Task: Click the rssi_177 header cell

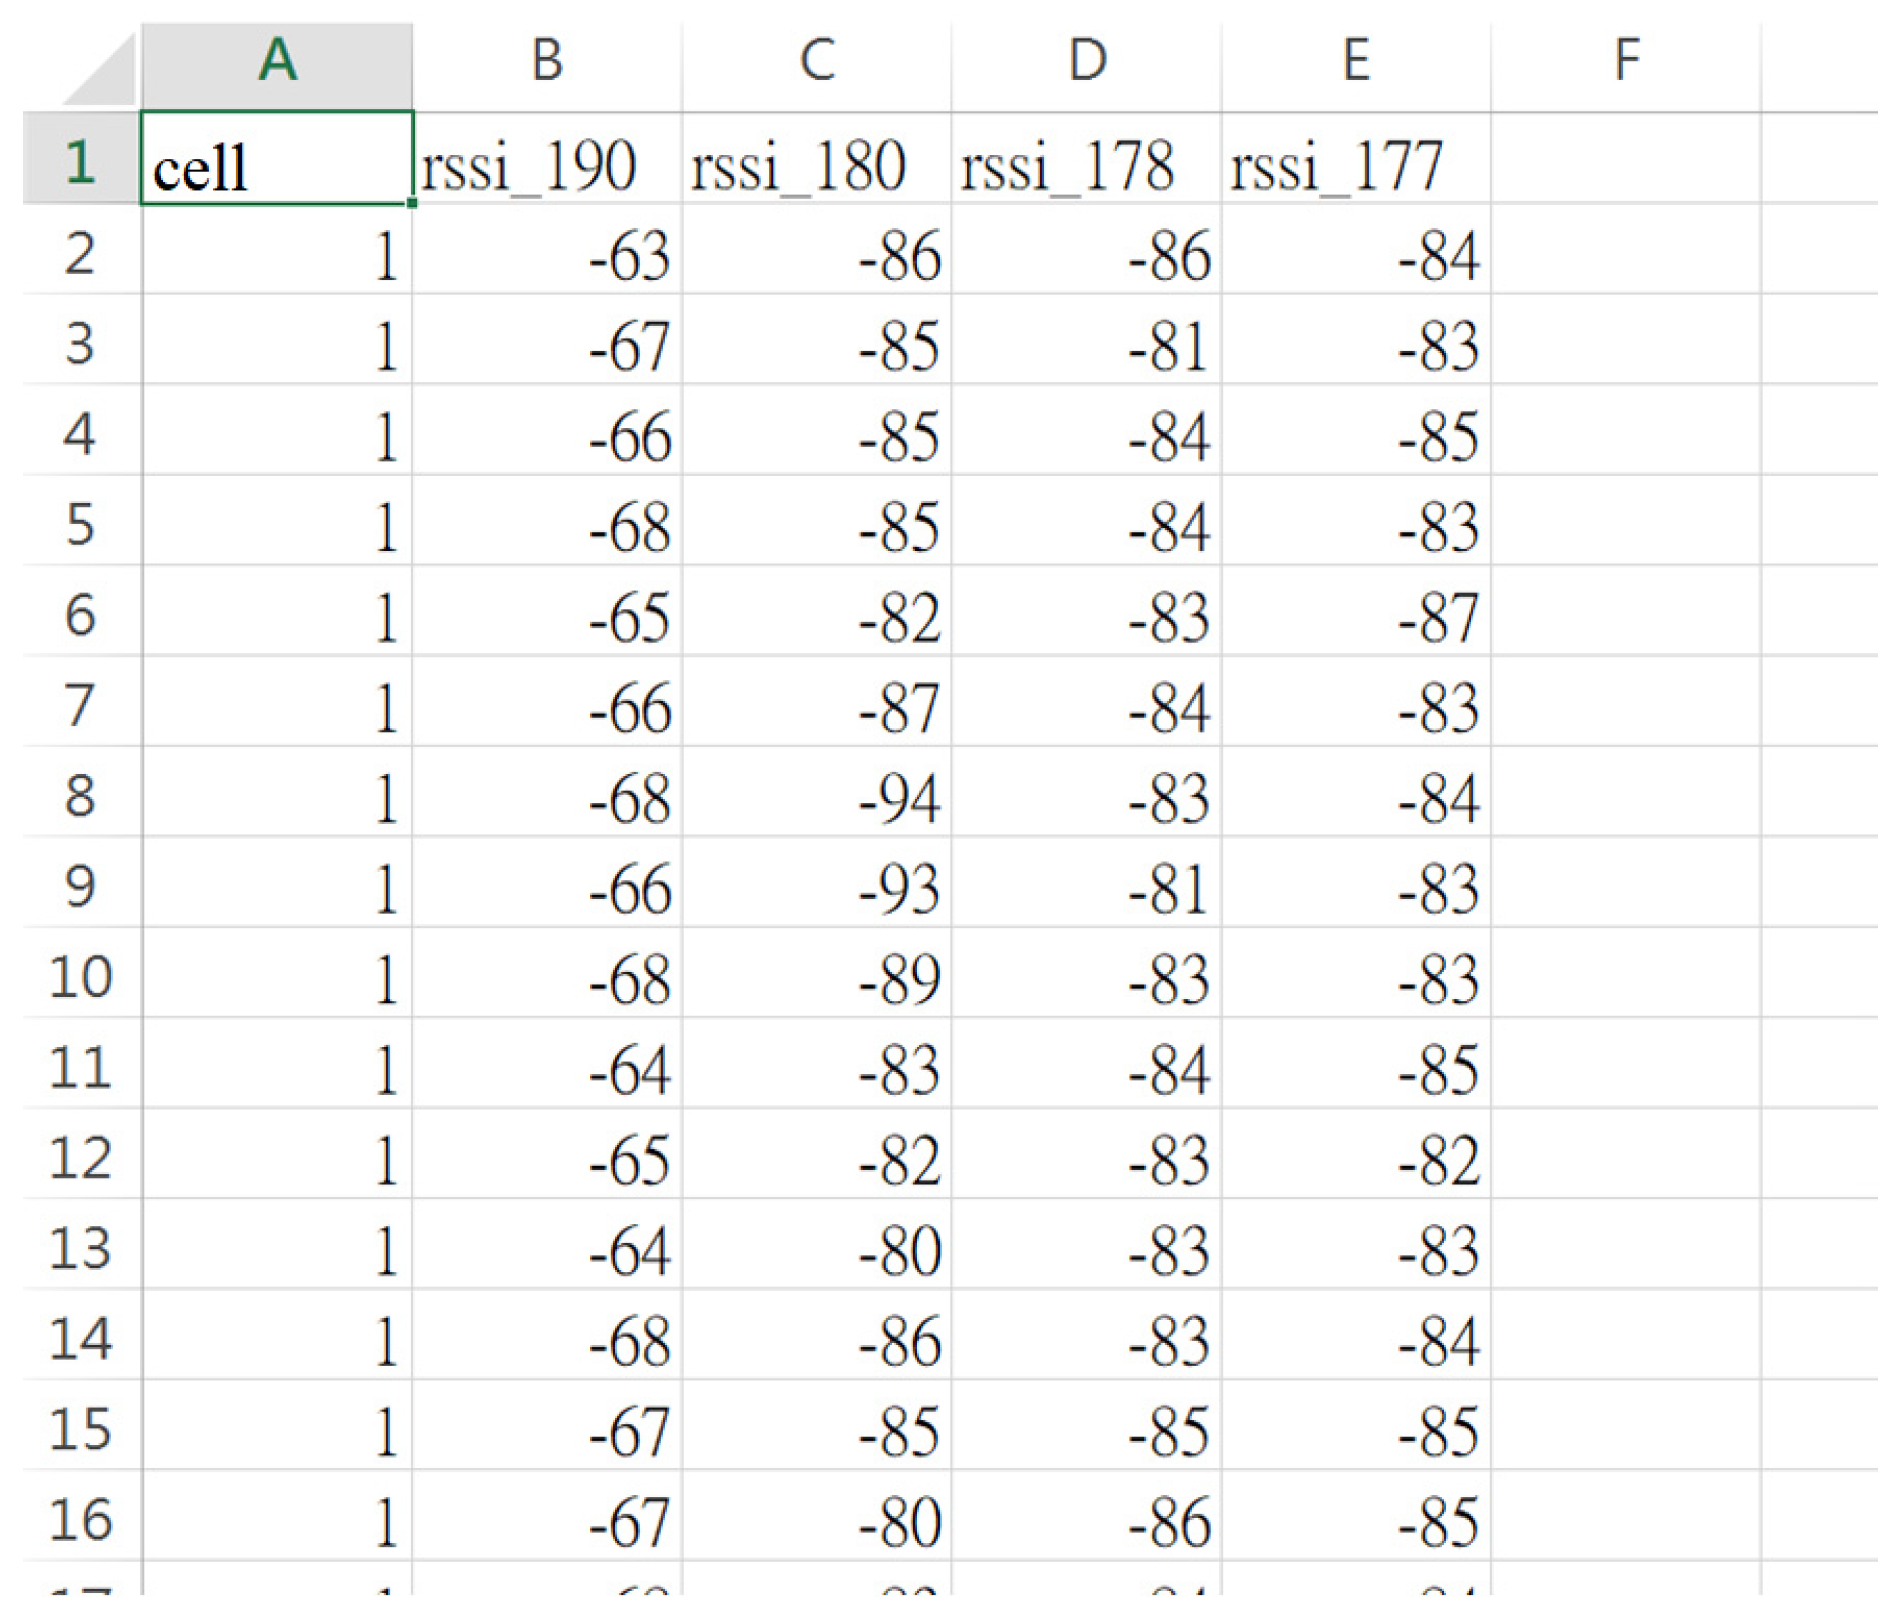Action: tap(1356, 159)
